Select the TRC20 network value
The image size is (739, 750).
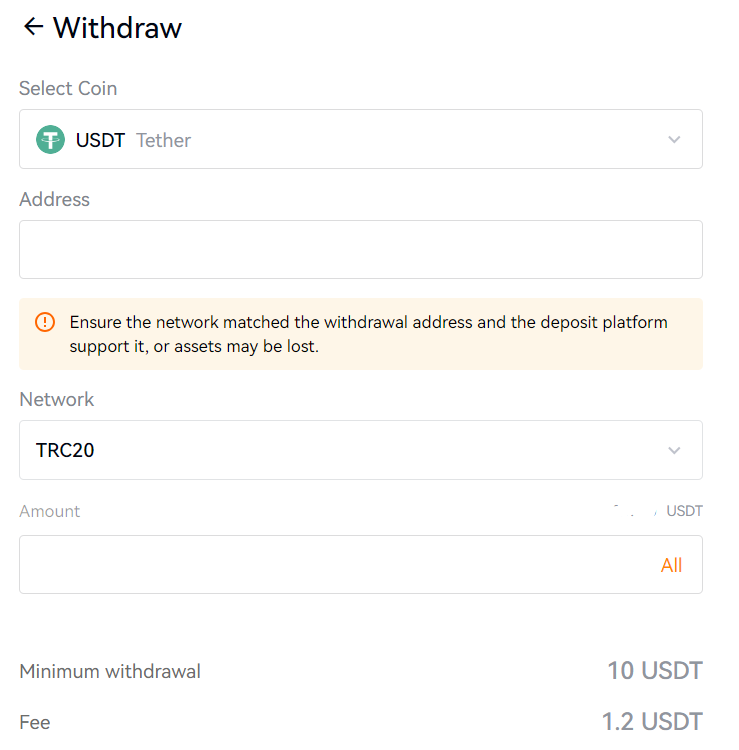[65, 450]
